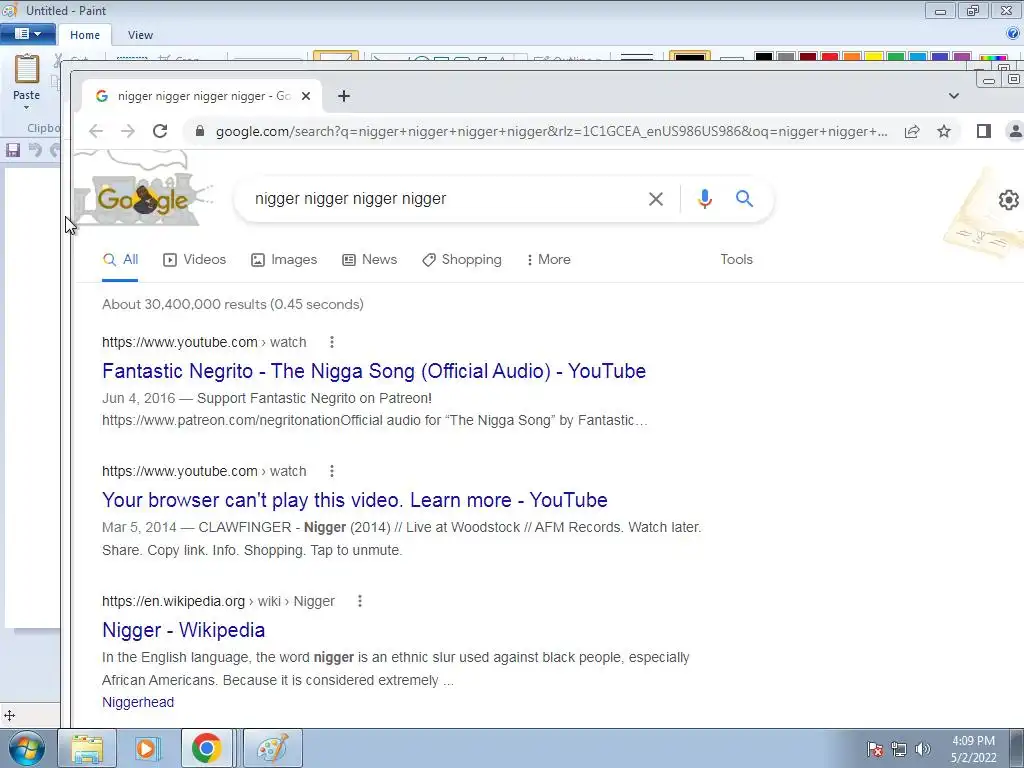Open the Fantastic Negrito YouTube result title
Screen dimensions: 1024x768
click(374, 371)
